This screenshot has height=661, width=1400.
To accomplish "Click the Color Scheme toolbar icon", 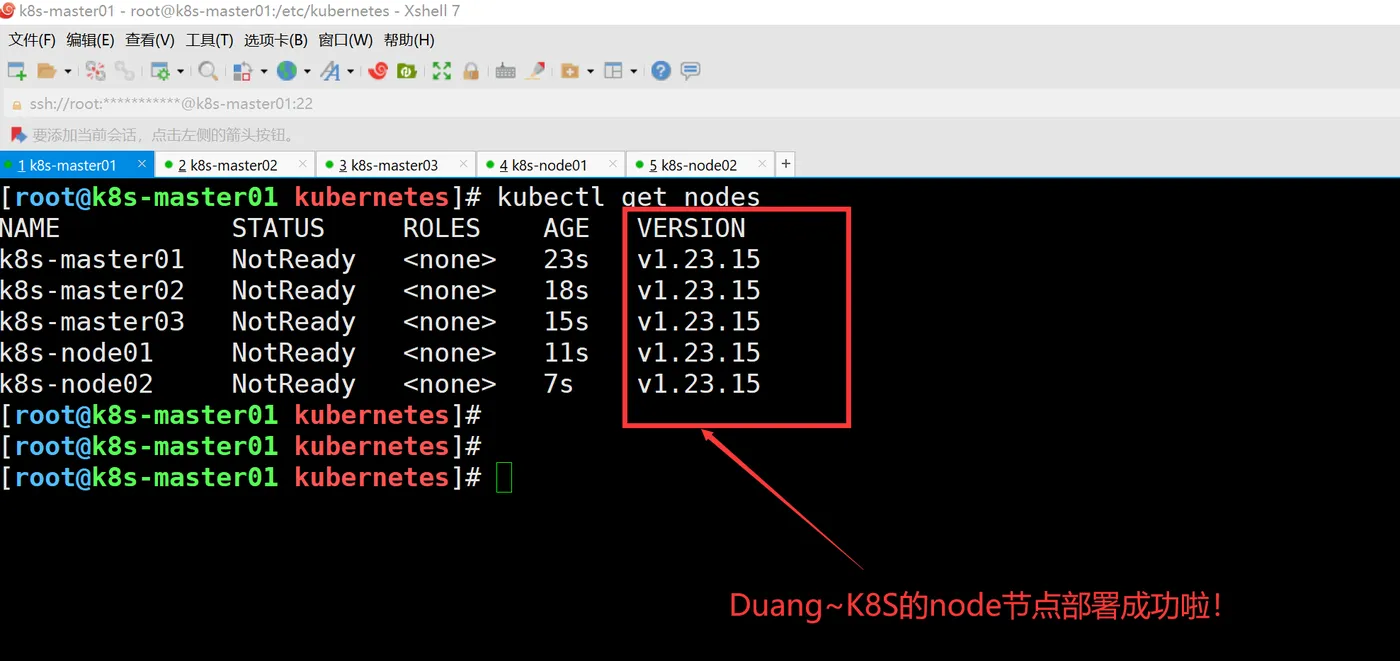I will pyautogui.click(x=243, y=71).
